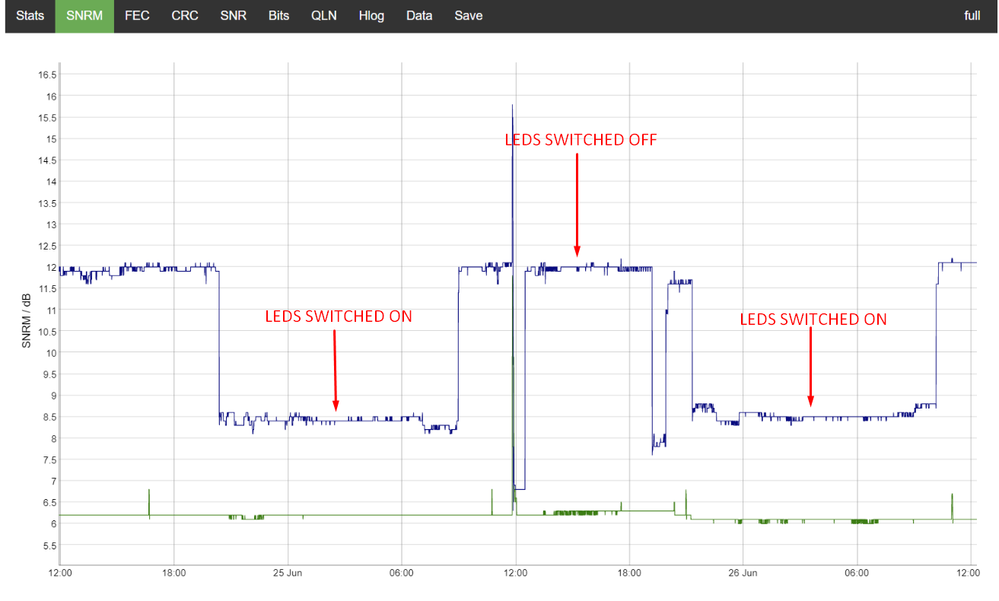
Task: Click the 'SNRM / dB' axis title
Action: point(28,320)
